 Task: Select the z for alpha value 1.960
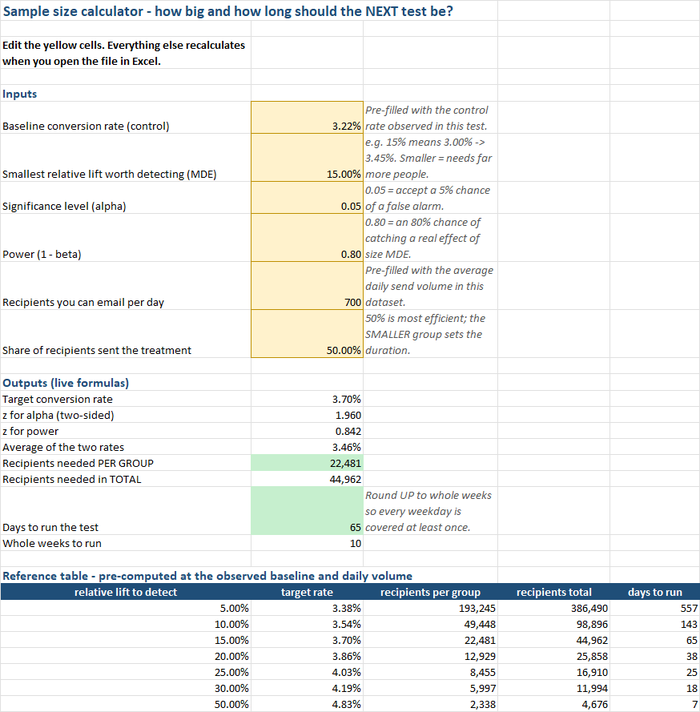[307, 415]
